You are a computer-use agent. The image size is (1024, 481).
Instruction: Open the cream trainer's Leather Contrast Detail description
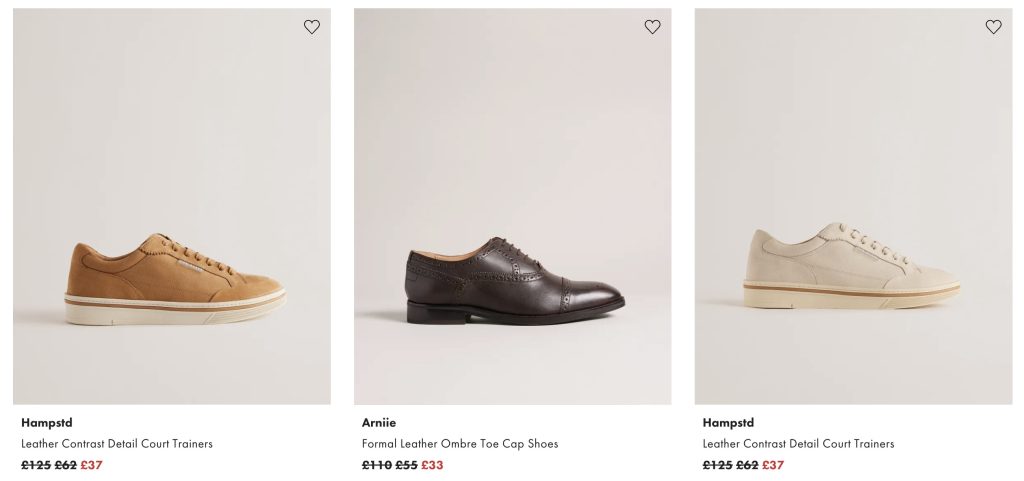(798, 444)
